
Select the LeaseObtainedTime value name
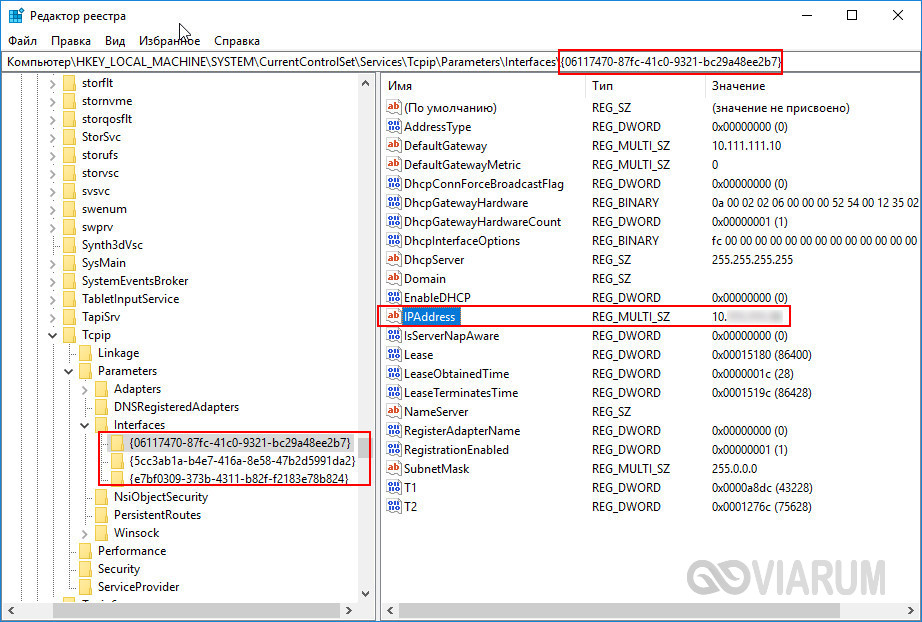pos(456,373)
